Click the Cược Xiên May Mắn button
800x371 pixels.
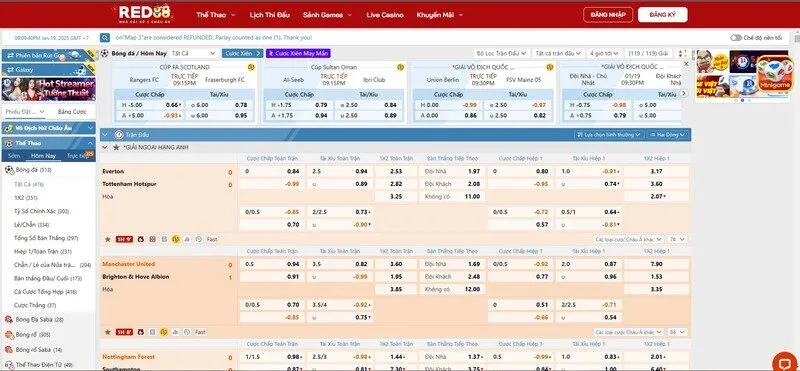click(x=298, y=53)
